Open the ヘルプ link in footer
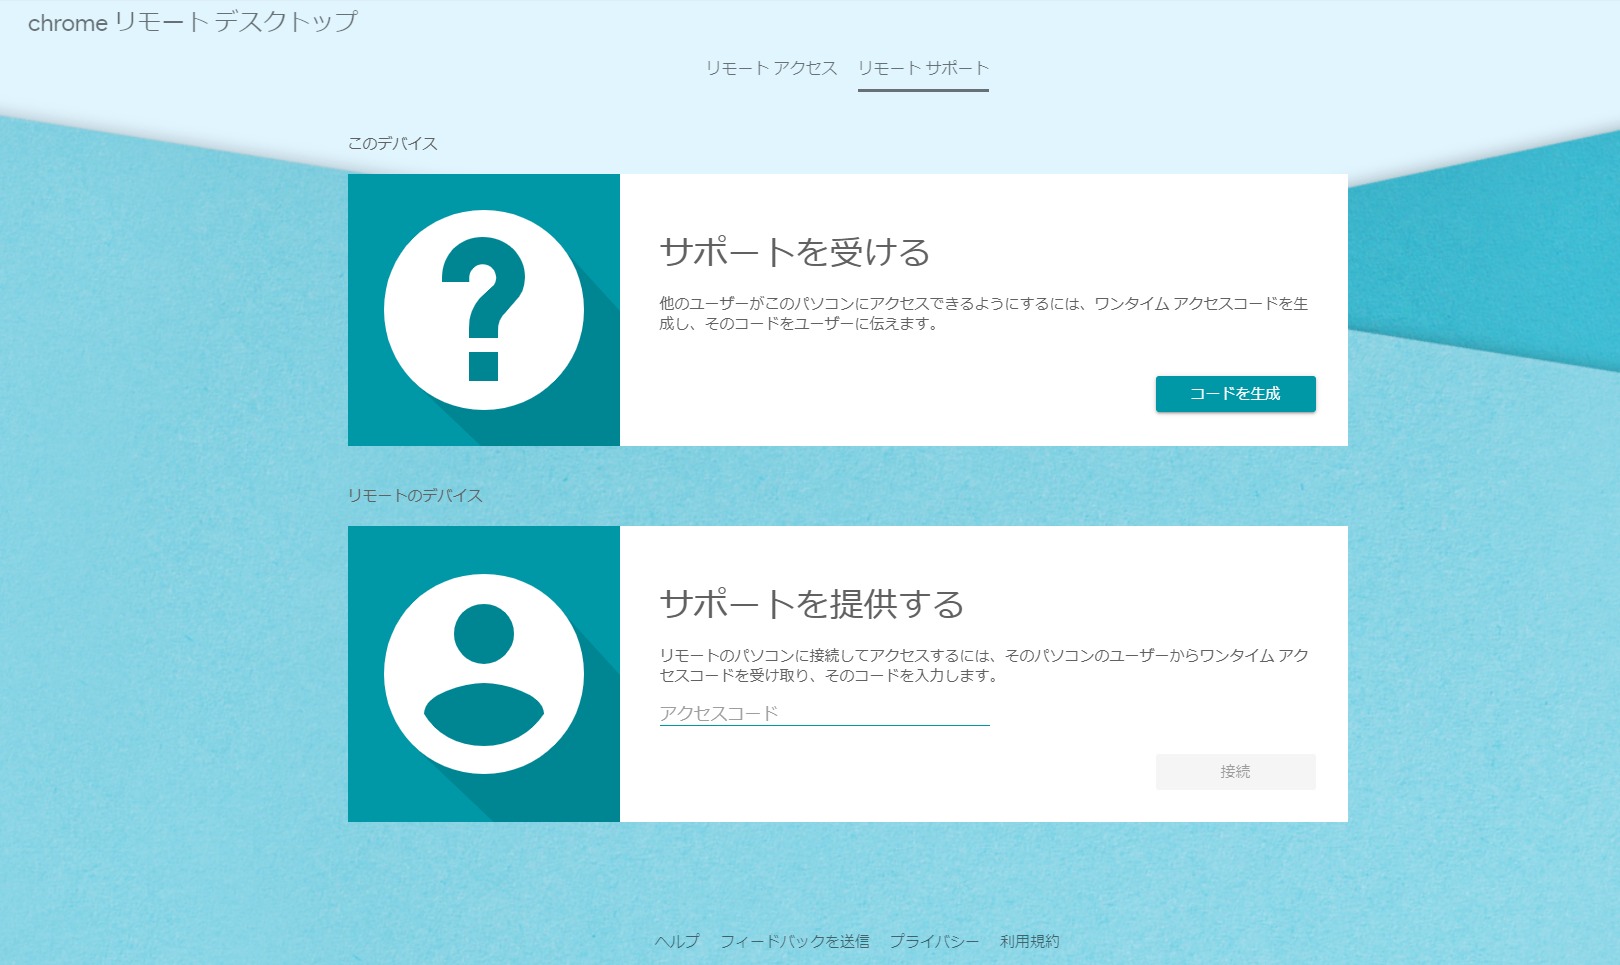 click(677, 941)
